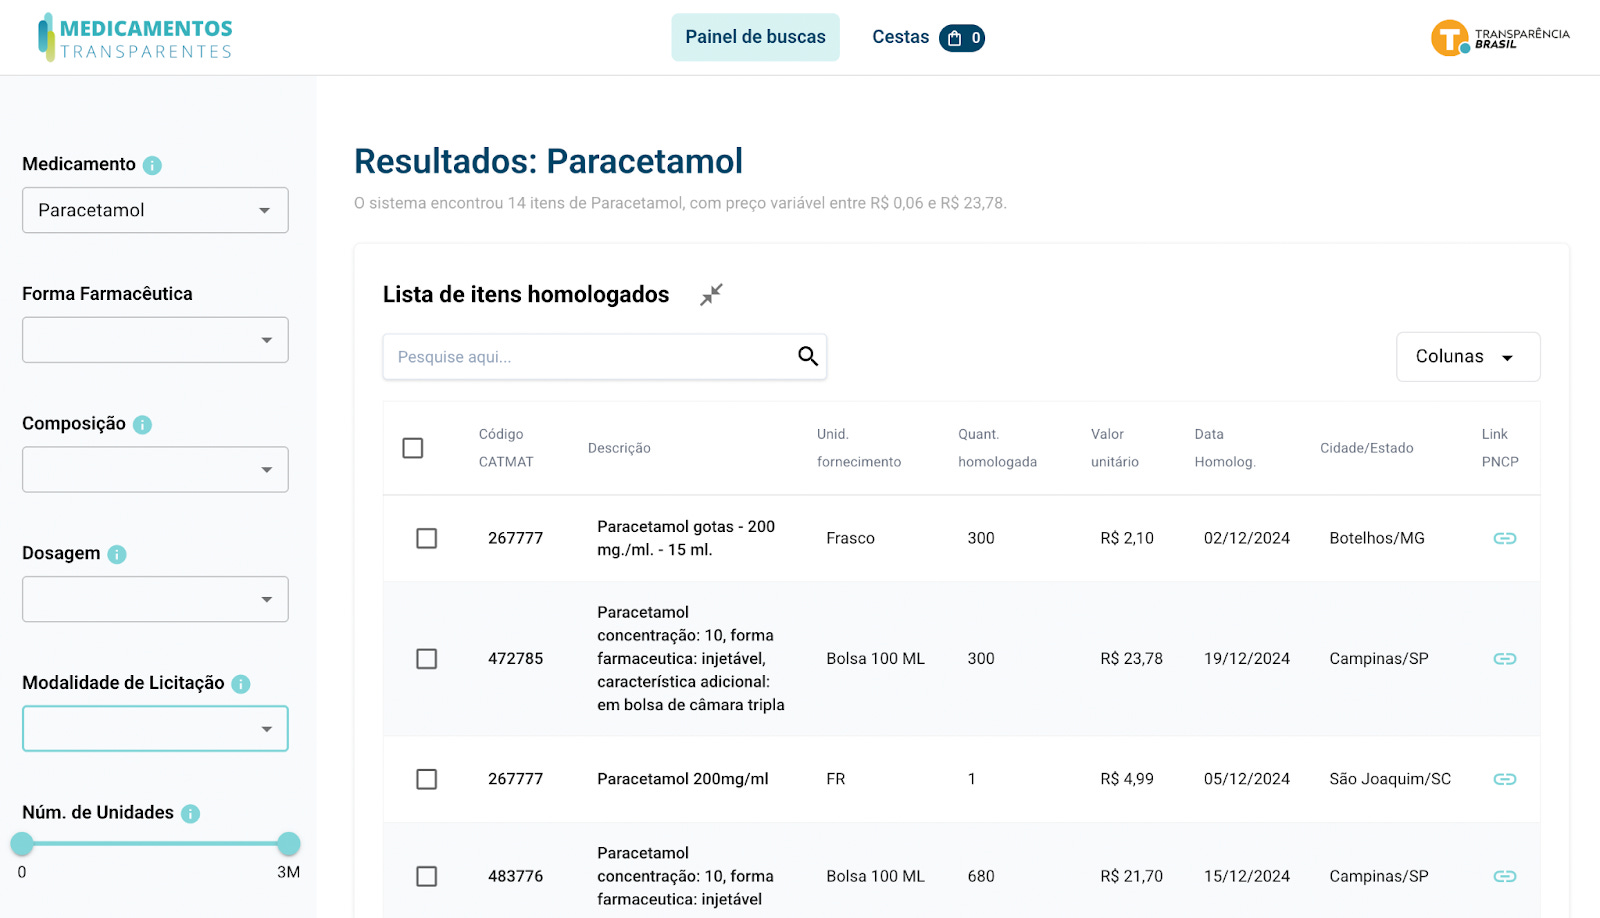The image size is (1600, 918).
Task: Click the date 15/12/2024
Action: pyautogui.click(x=1247, y=876)
